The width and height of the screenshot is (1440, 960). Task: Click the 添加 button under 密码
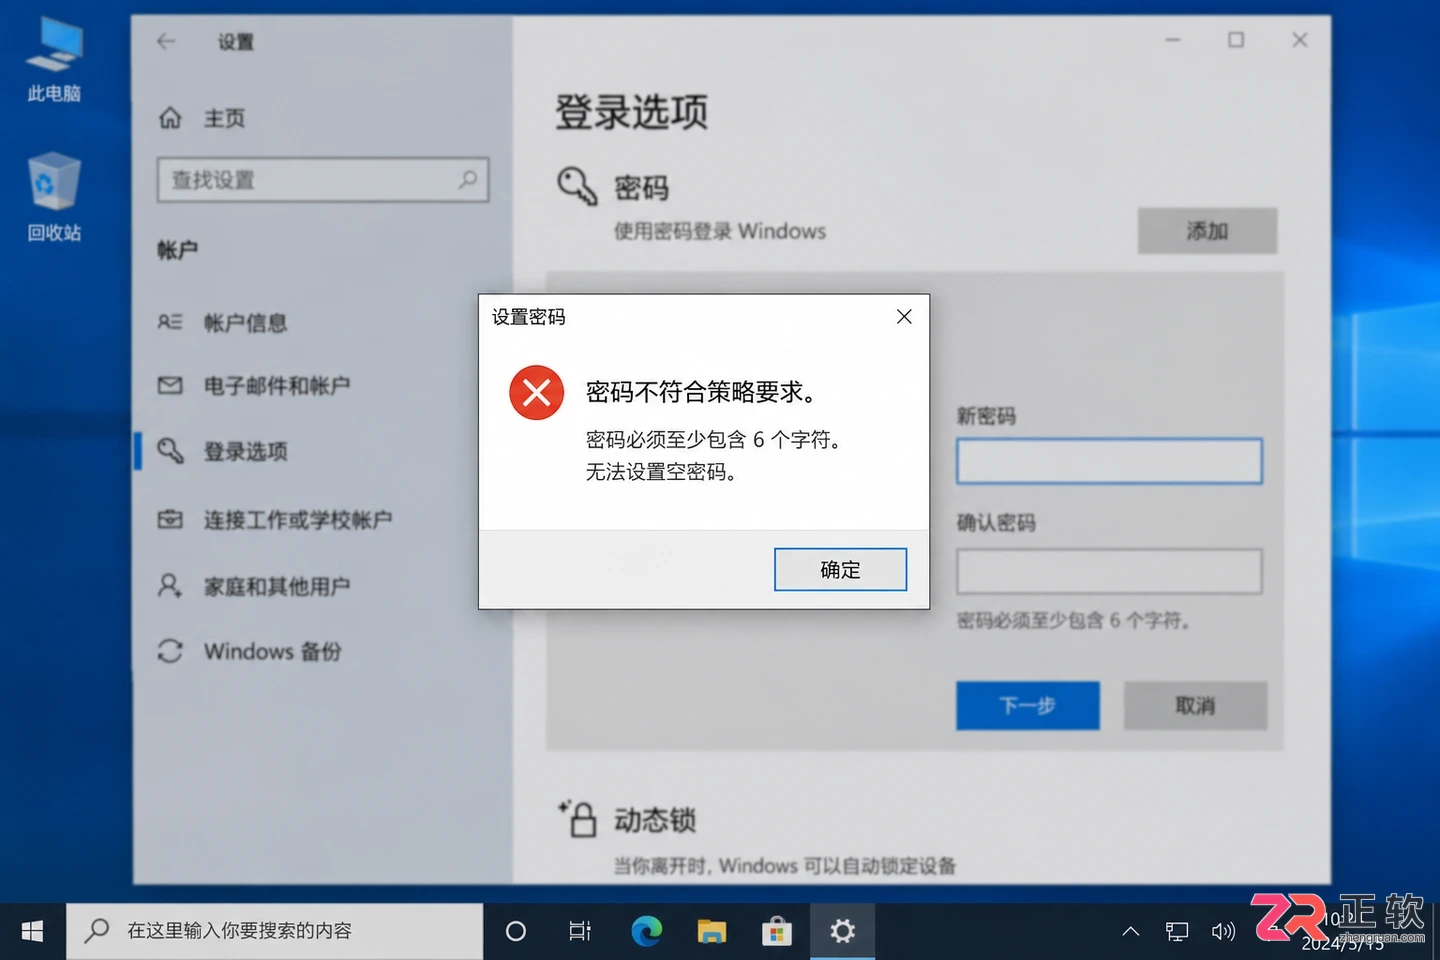(x=1207, y=231)
